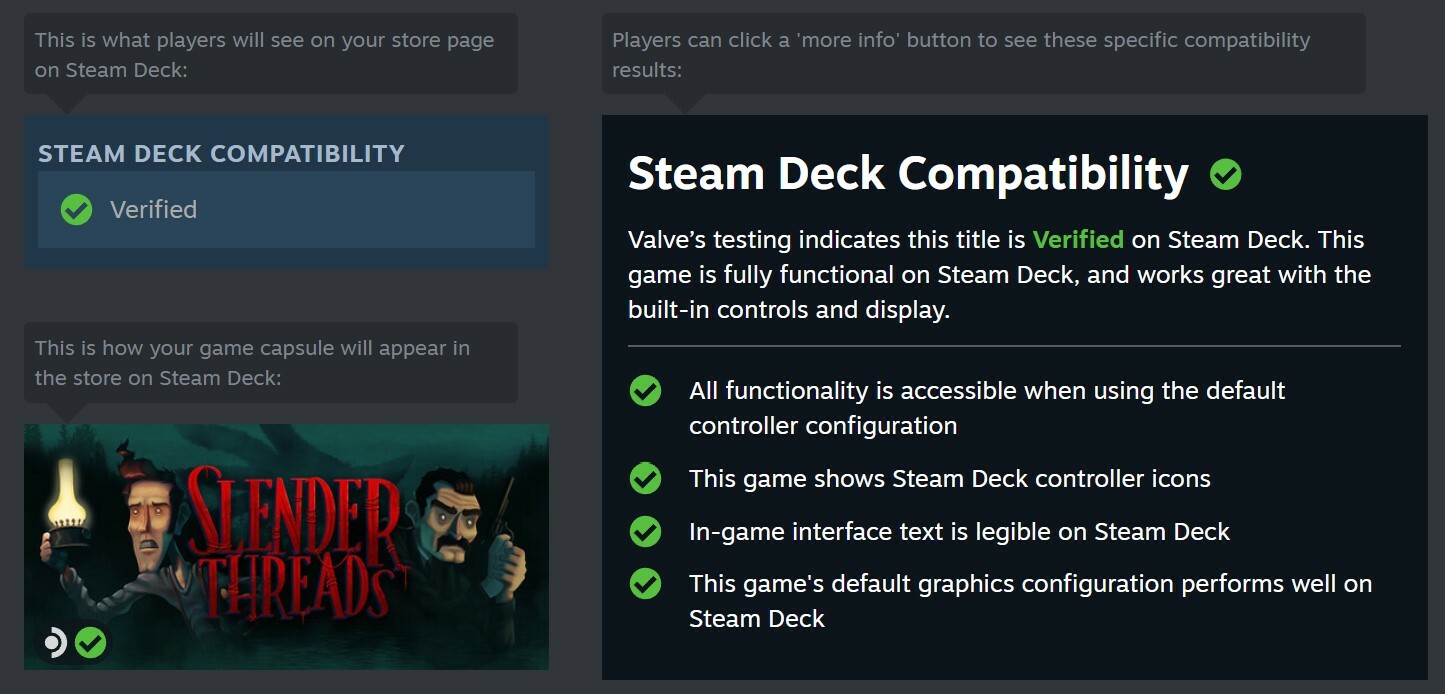Click the green Verified word in description
Viewport: 1445px width, 694px height.
pyautogui.click(x=1078, y=240)
